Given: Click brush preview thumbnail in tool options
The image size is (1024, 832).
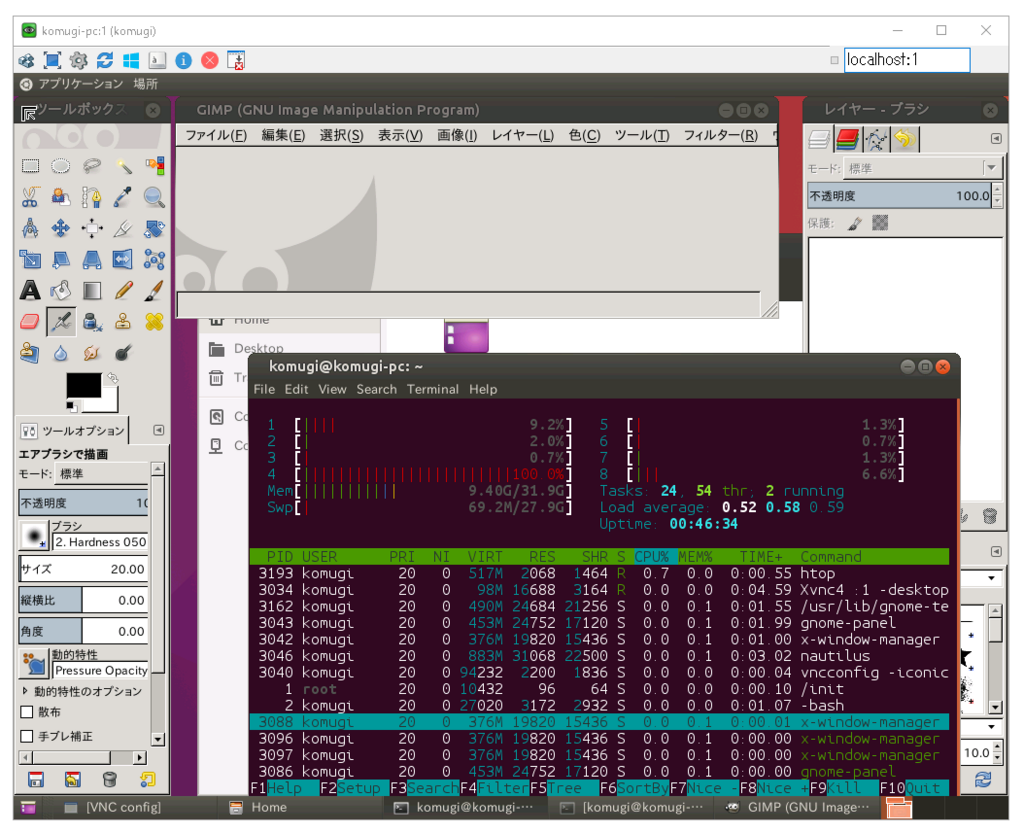Looking at the screenshot, I should [34, 536].
